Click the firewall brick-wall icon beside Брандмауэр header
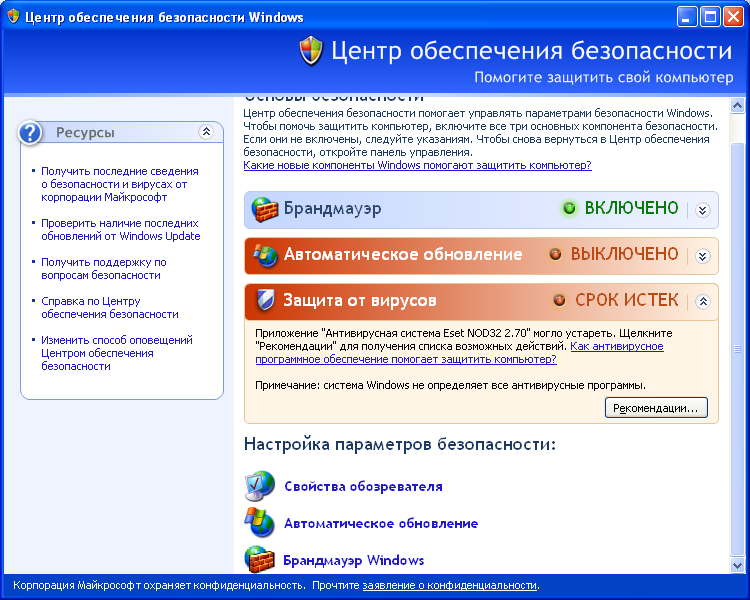The width and height of the screenshot is (750, 600). tap(265, 210)
